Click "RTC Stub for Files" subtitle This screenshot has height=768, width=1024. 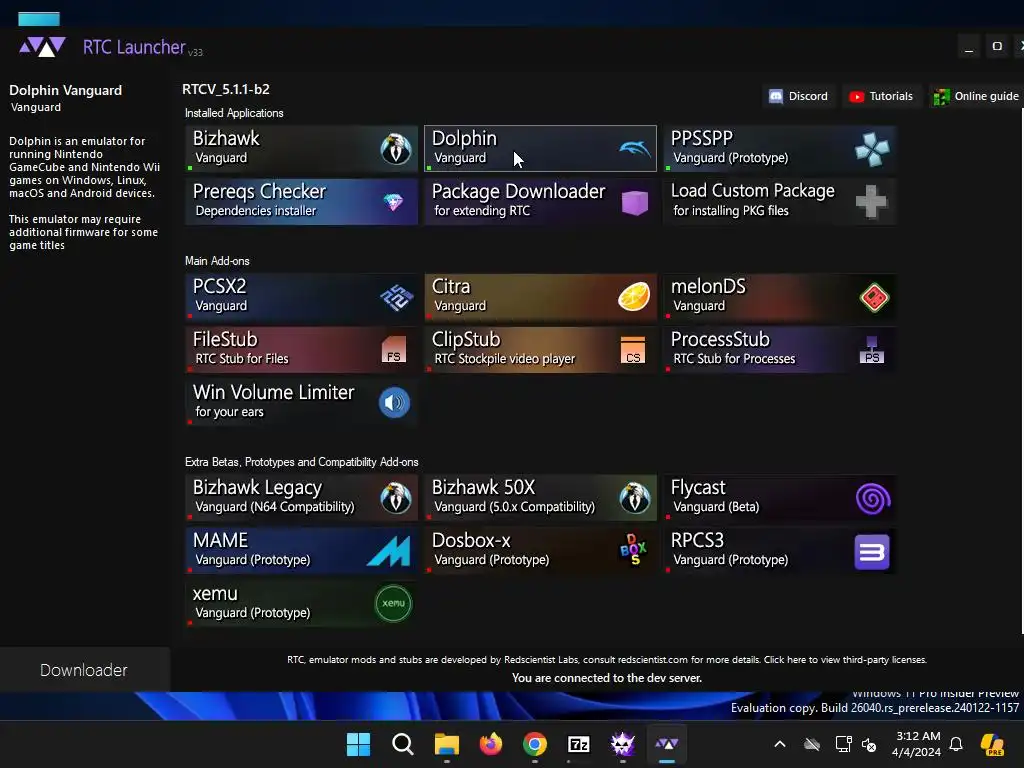point(242,359)
